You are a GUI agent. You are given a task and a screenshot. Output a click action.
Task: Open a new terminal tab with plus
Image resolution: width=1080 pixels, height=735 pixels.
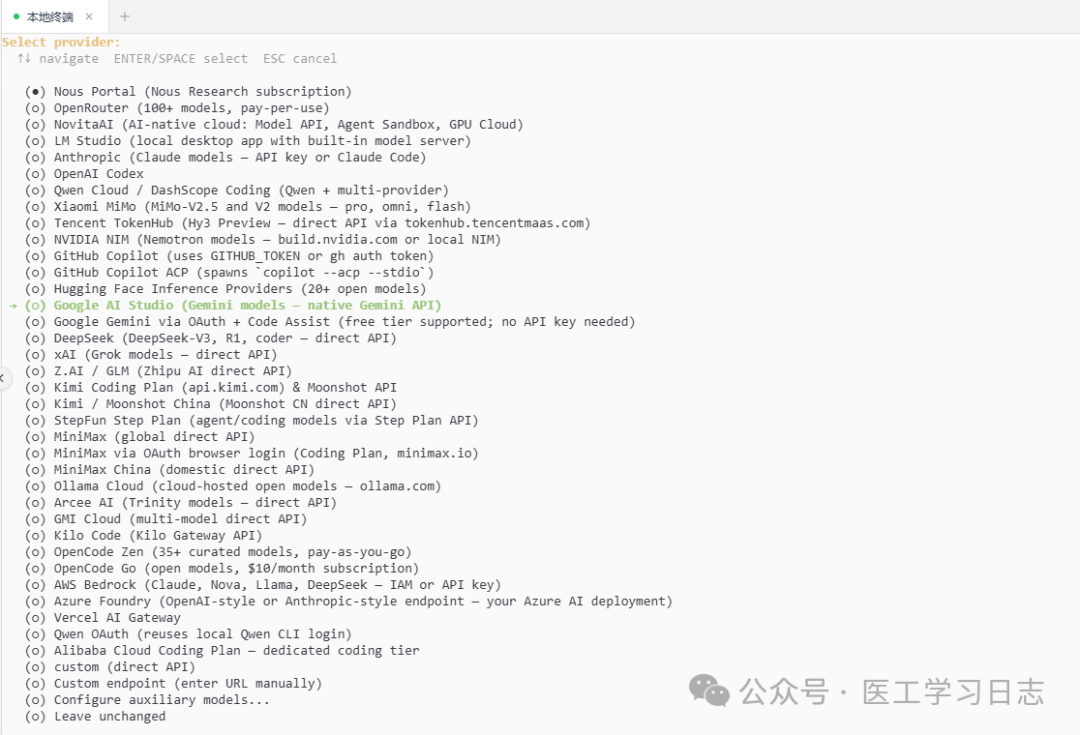click(125, 17)
